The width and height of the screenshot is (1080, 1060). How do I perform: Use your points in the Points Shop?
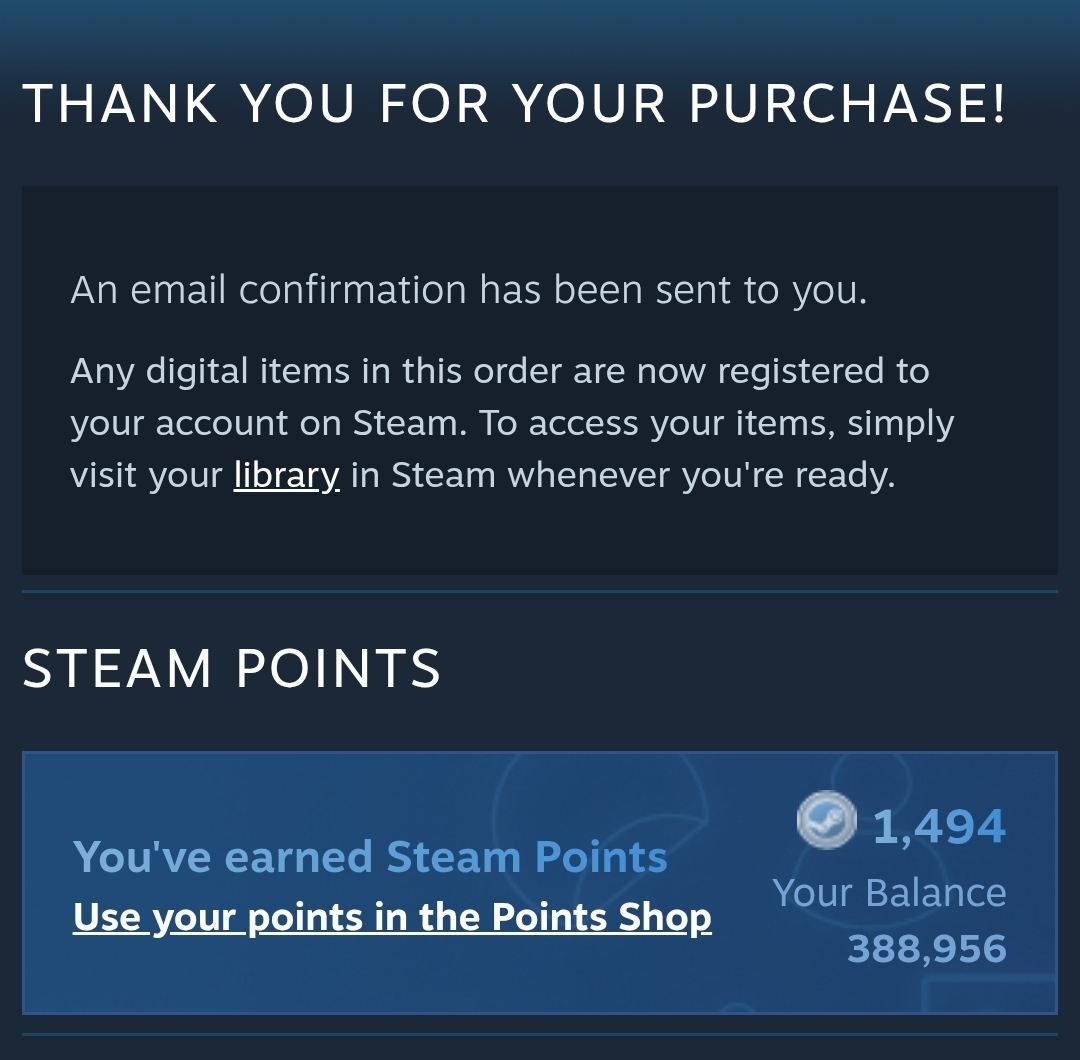point(392,917)
